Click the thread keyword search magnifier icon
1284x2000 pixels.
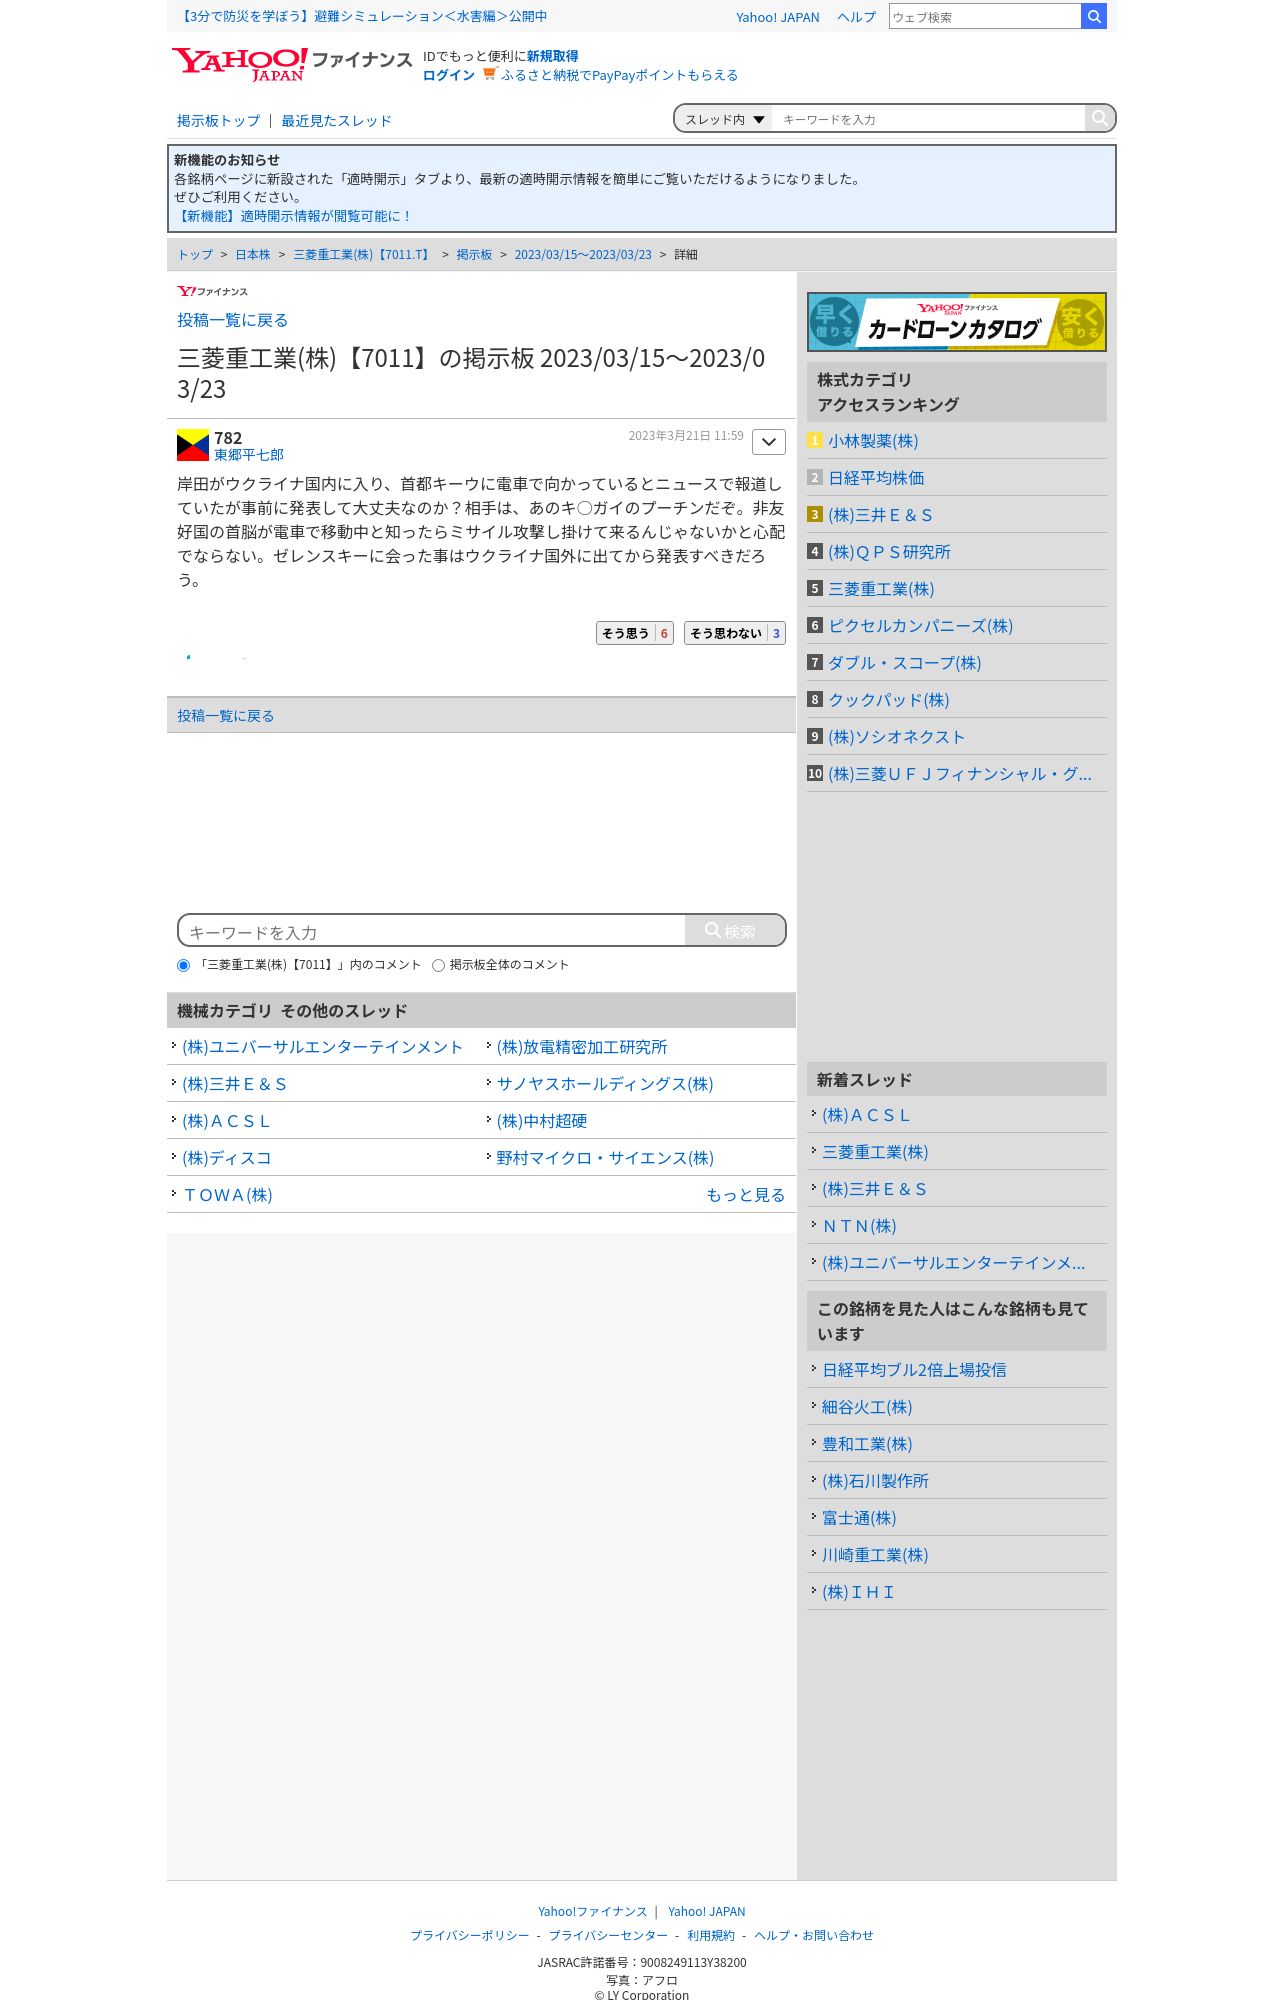coord(1100,118)
